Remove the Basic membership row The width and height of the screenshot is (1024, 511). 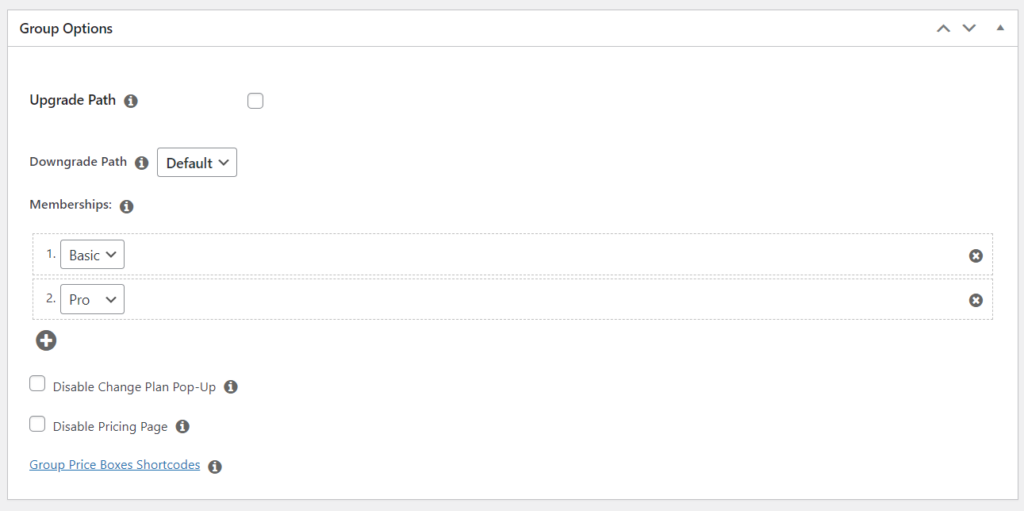pyautogui.click(x=976, y=256)
